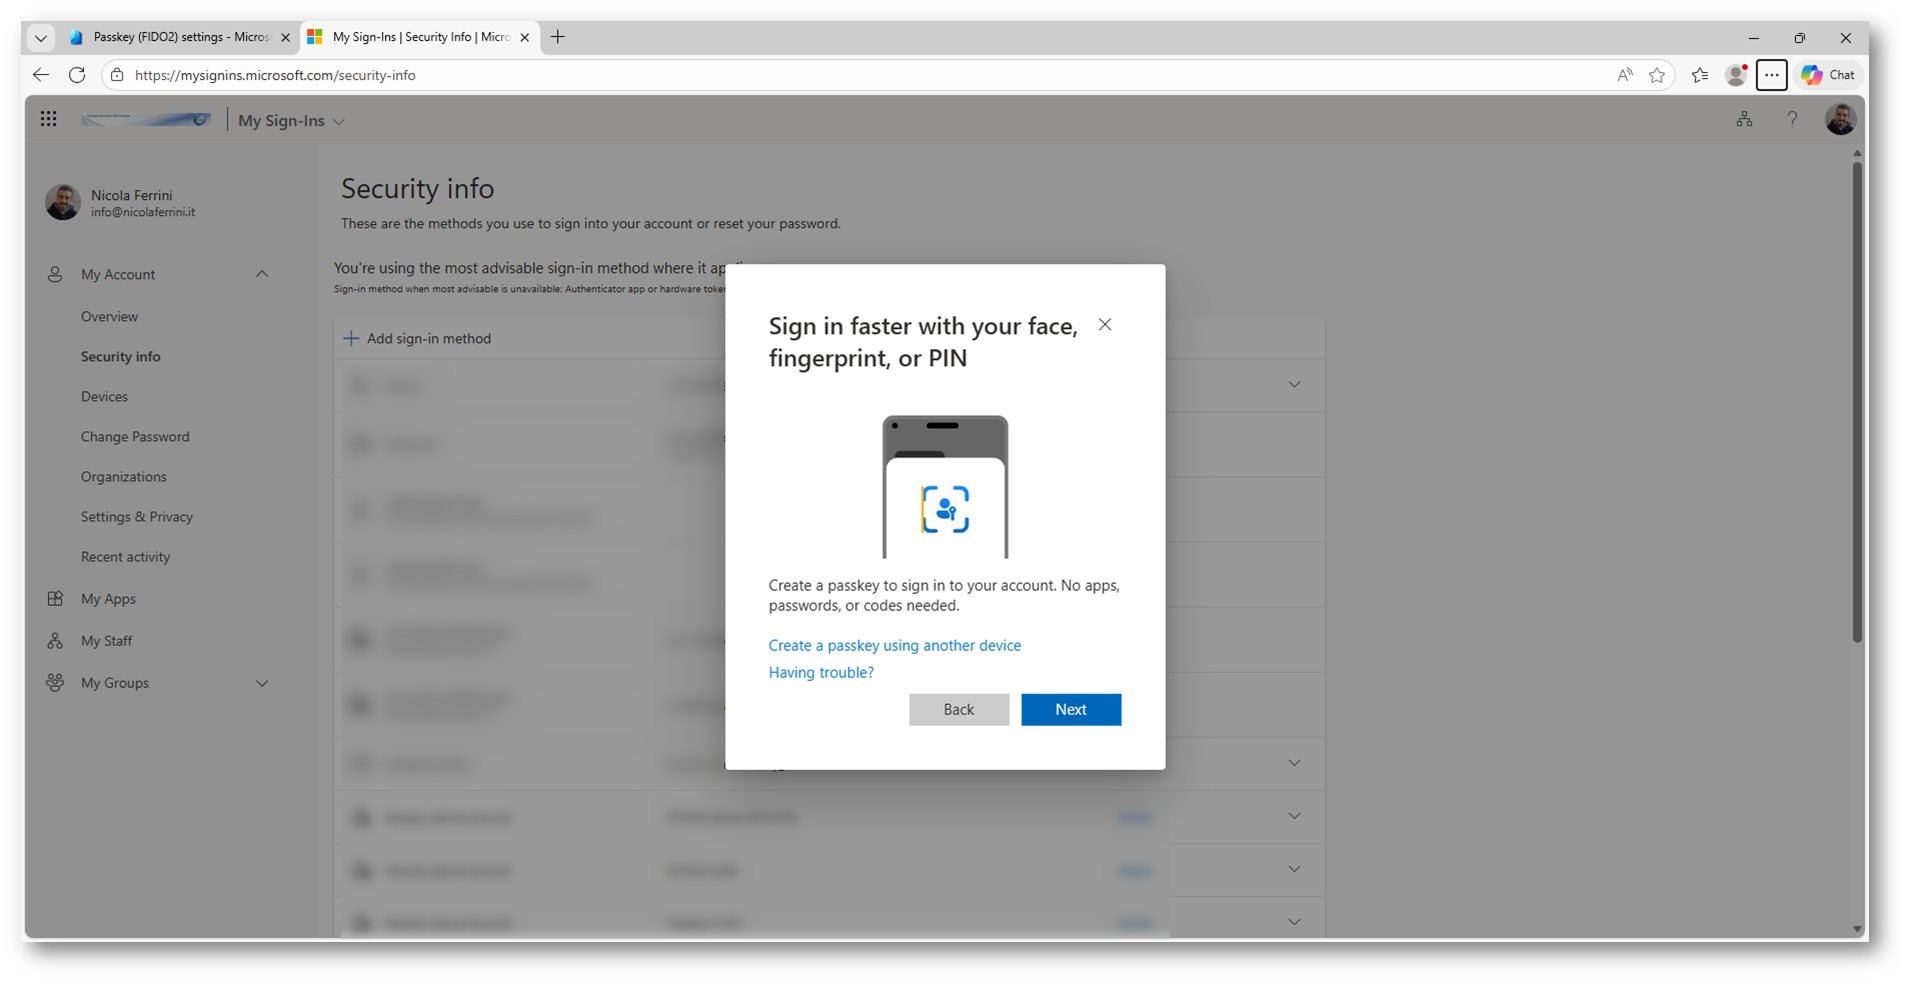Open the Help question mark icon
Screen dimensions: 1911x984
point(1792,119)
